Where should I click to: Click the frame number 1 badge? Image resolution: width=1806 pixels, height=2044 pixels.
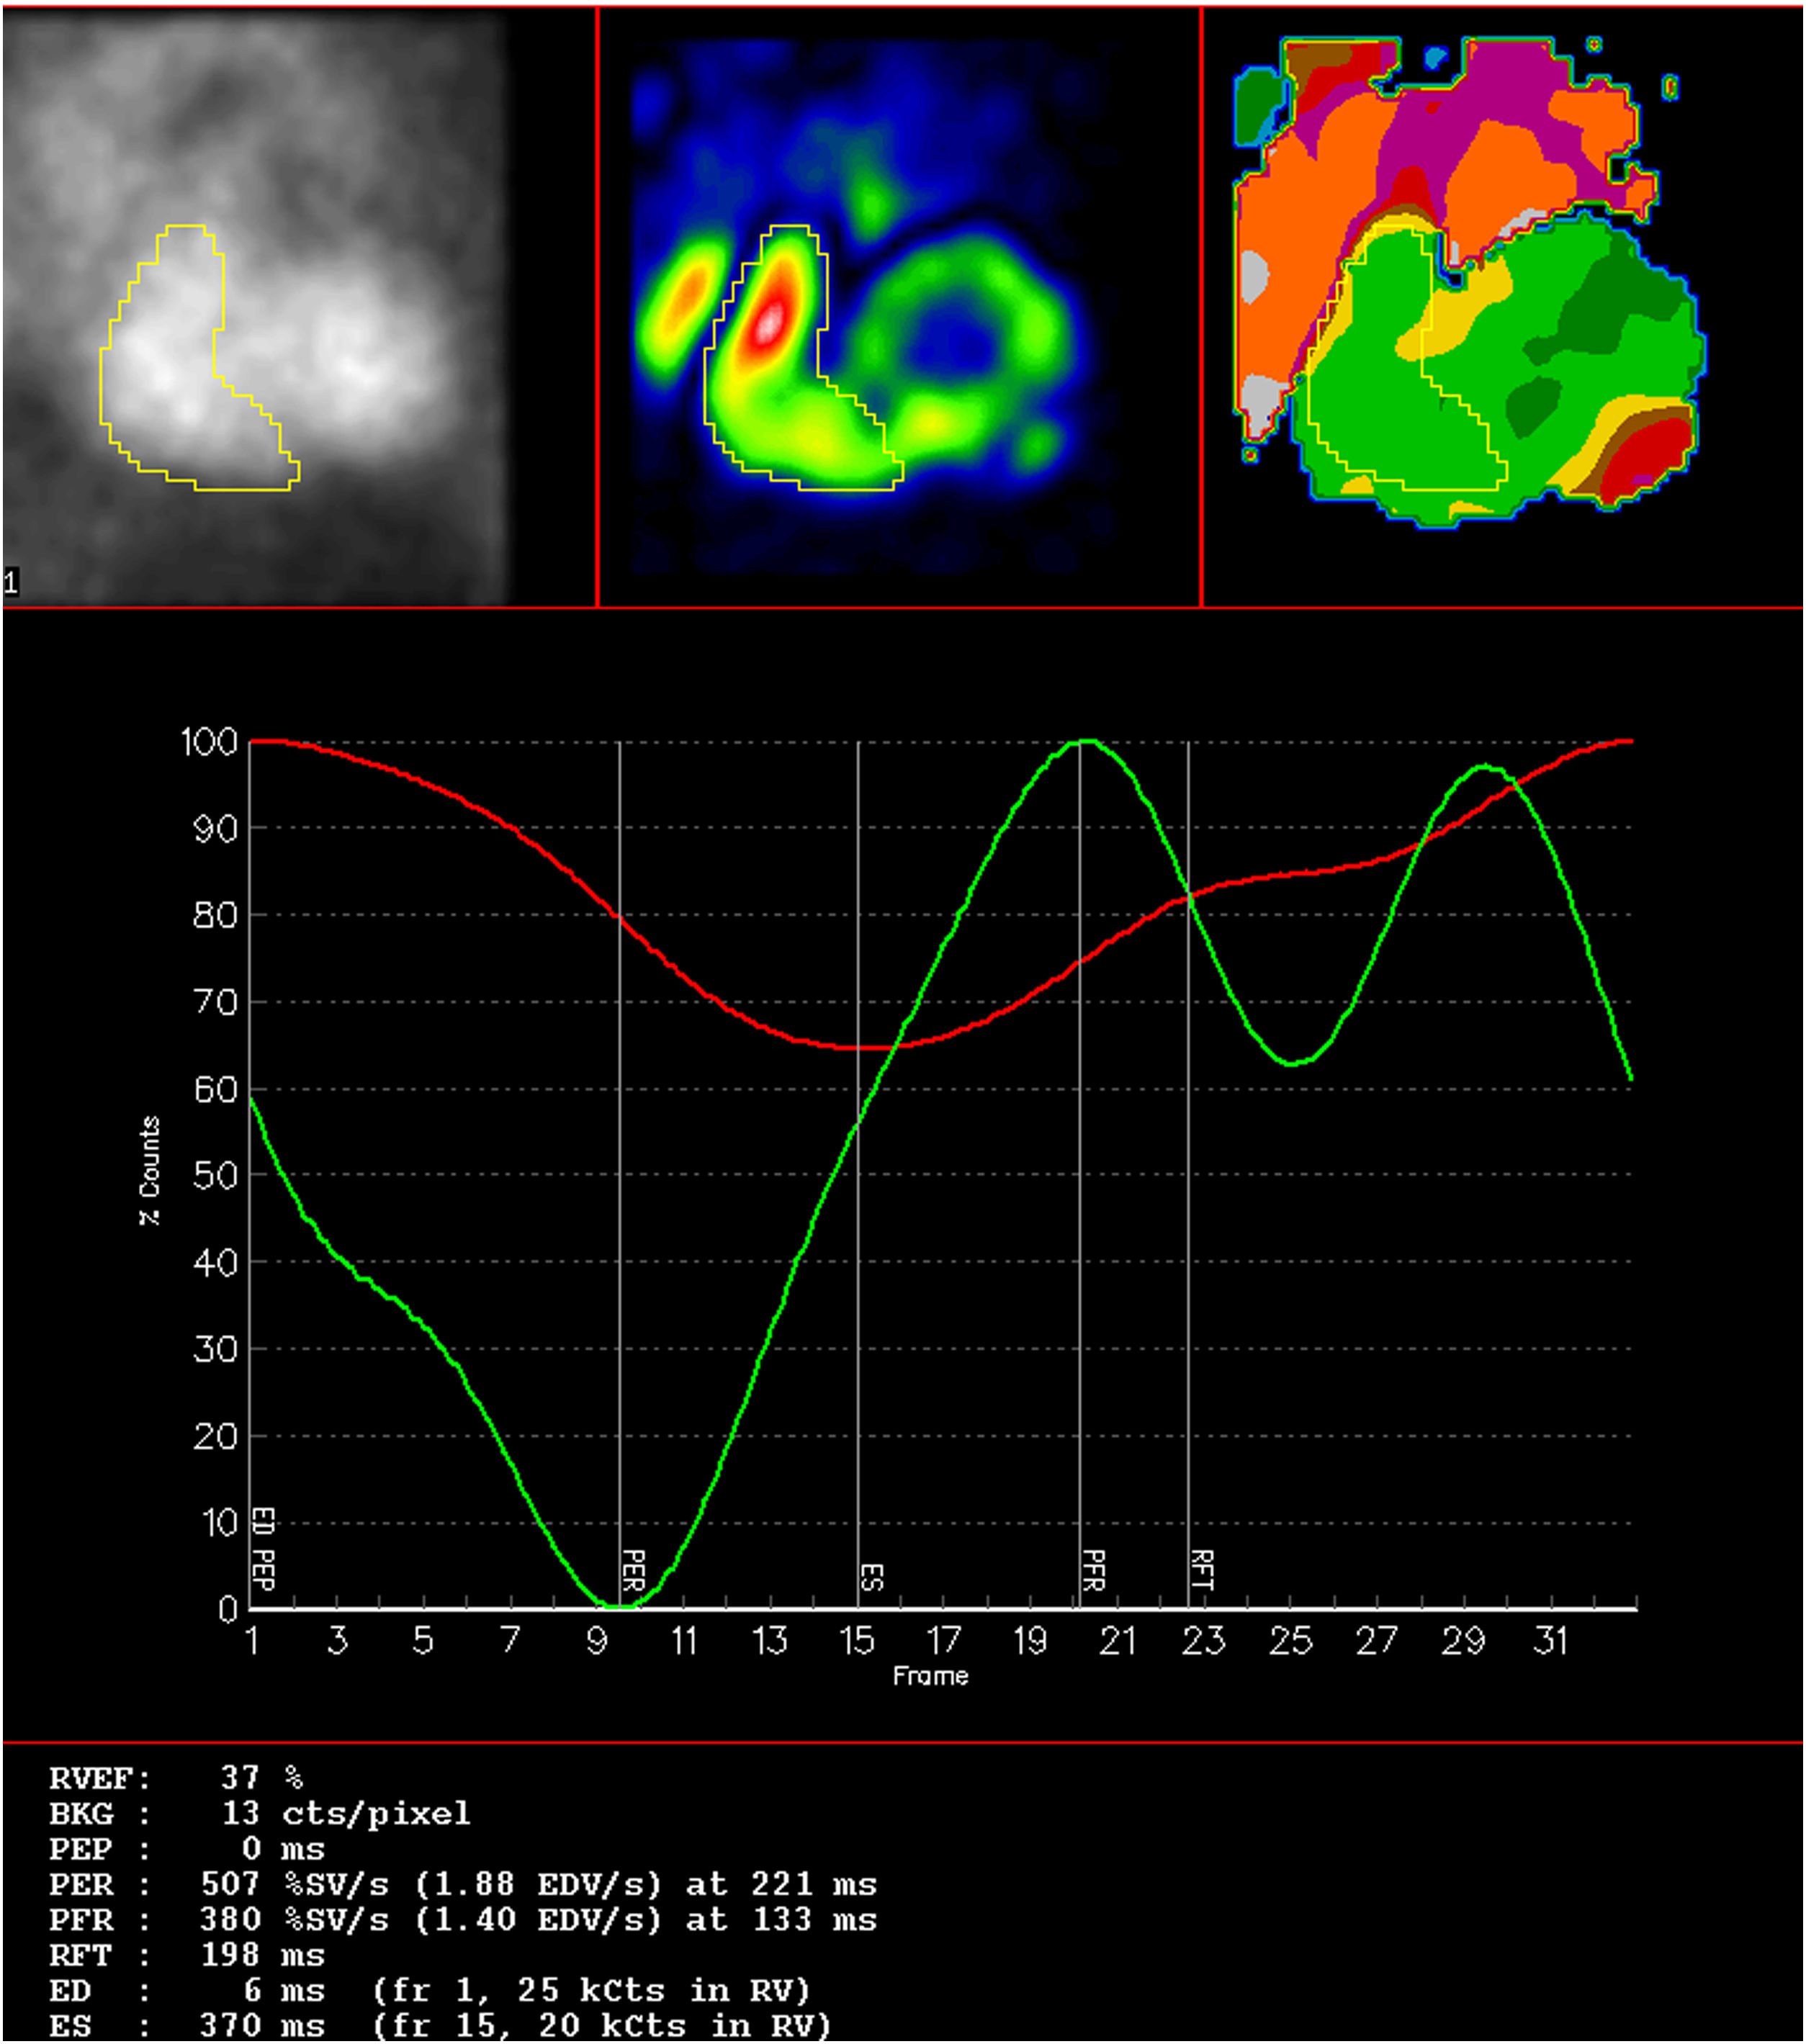click(x=11, y=582)
